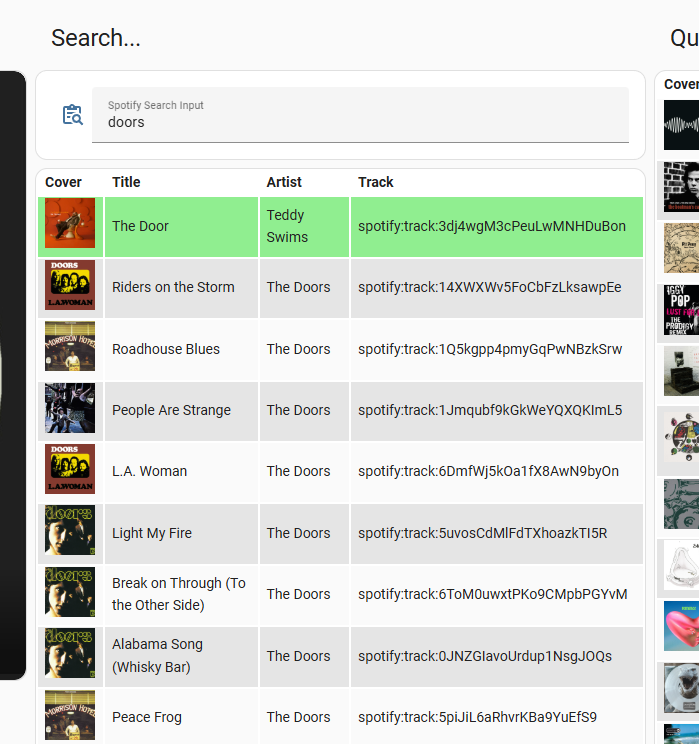Click The Doors artist in Peace Frog row

coord(298,717)
